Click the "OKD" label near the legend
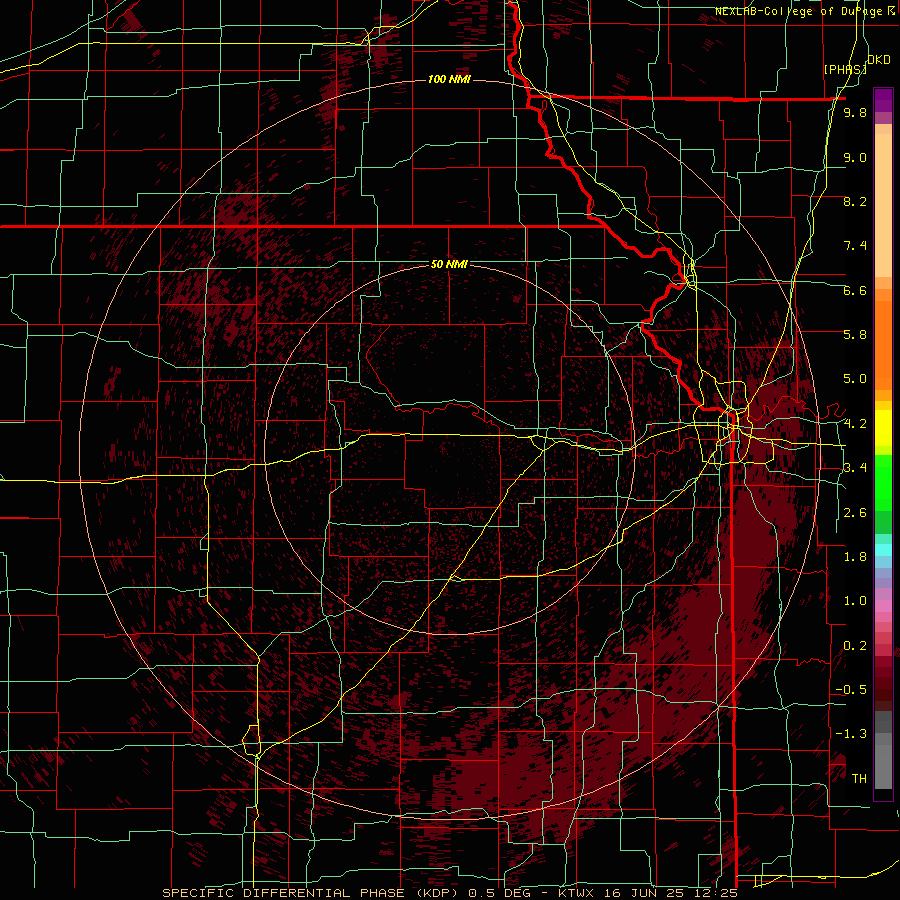Image resolution: width=900 pixels, height=900 pixels. (879, 60)
